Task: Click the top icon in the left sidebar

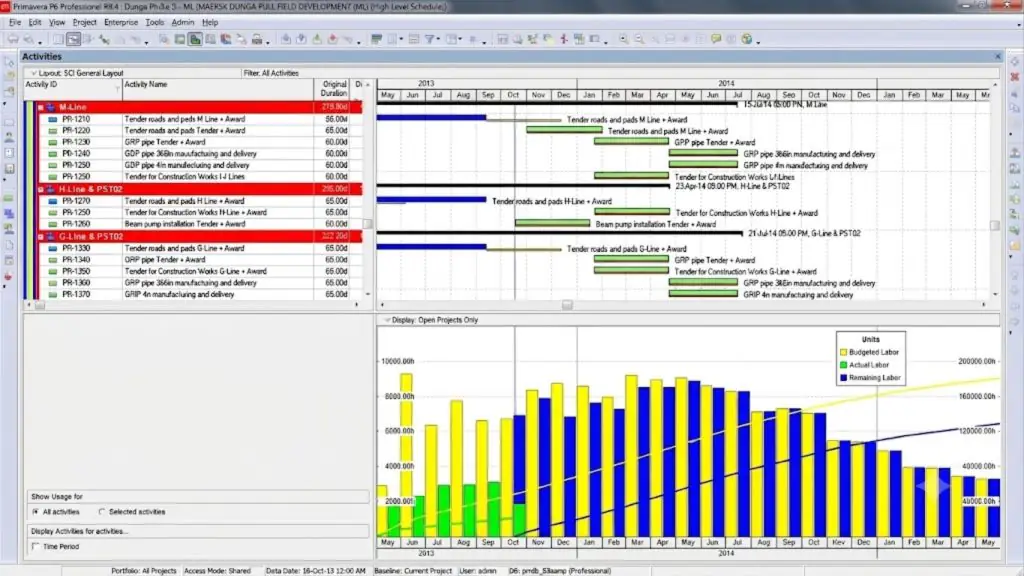Action: pos(9,62)
